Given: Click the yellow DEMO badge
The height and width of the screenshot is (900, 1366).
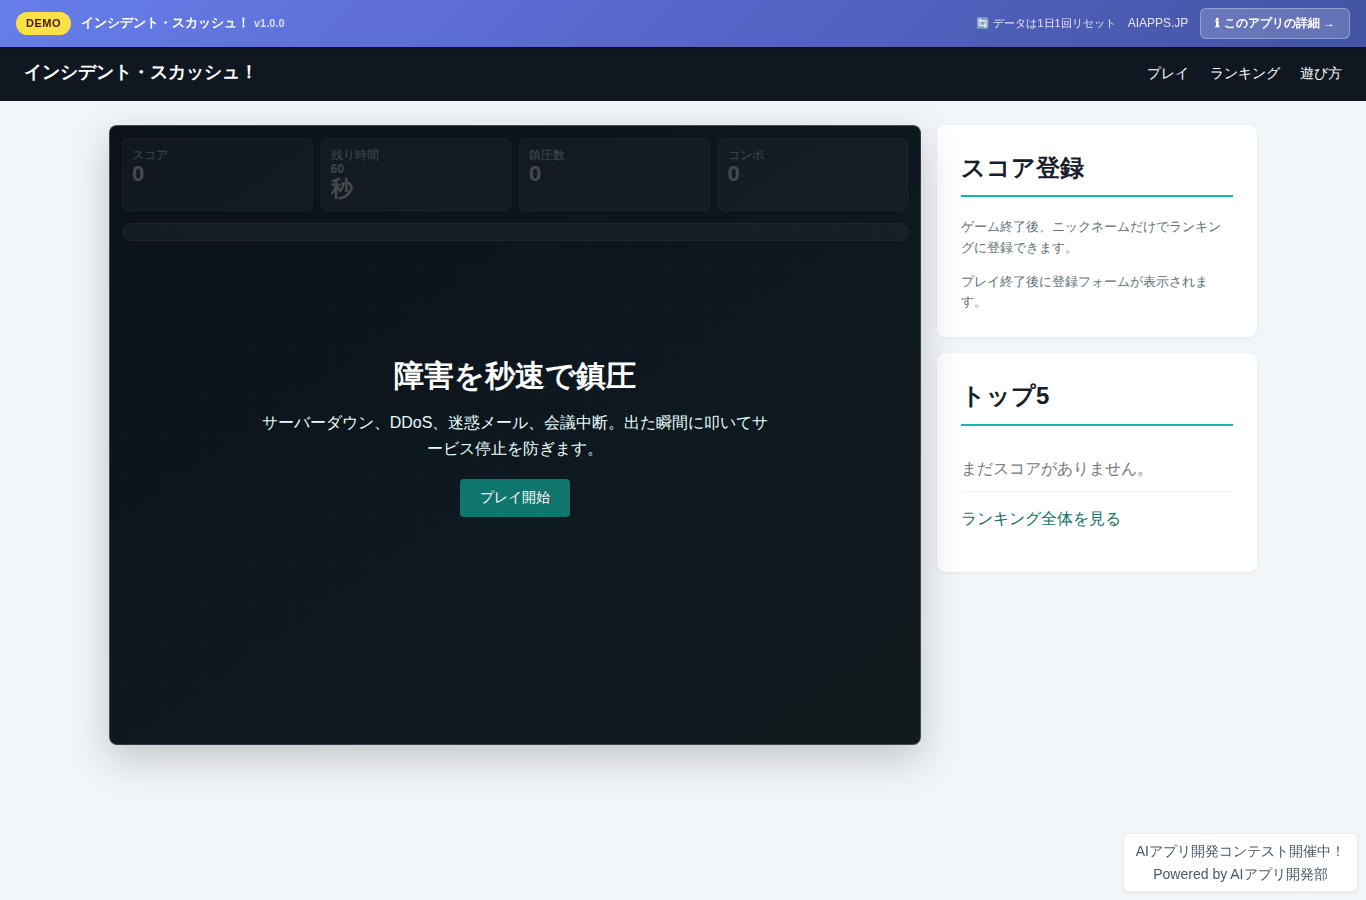Looking at the screenshot, I should coord(43,23).
